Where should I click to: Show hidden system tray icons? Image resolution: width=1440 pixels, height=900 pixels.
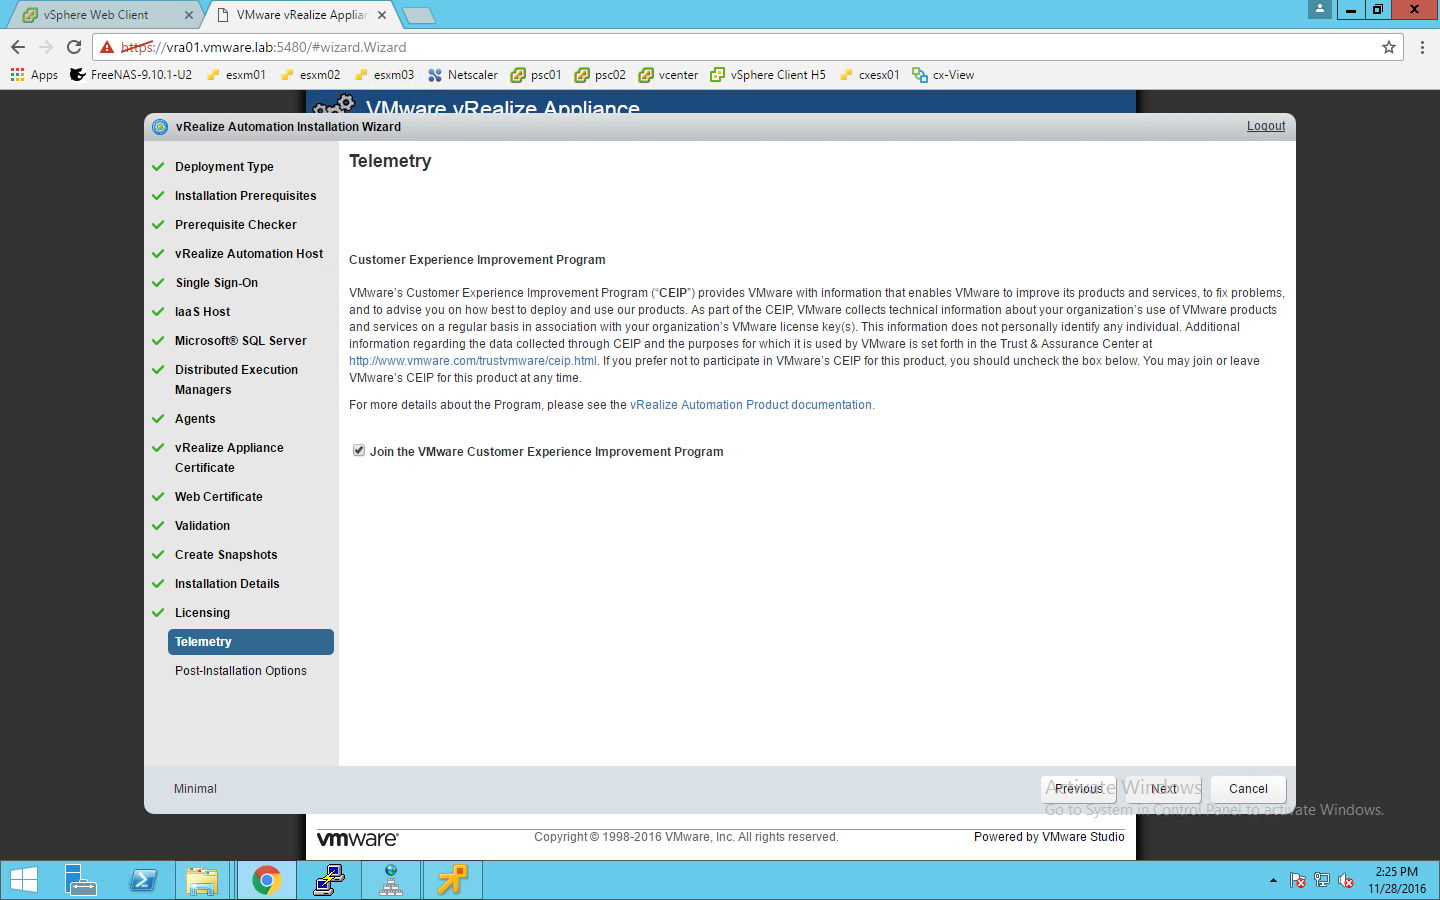point(1273,881)
